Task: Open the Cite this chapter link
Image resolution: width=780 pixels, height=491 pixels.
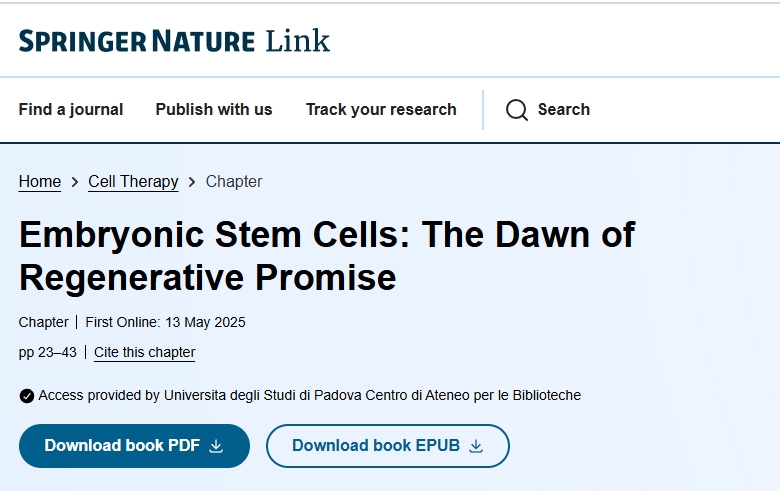Action: tap(145, 352)
